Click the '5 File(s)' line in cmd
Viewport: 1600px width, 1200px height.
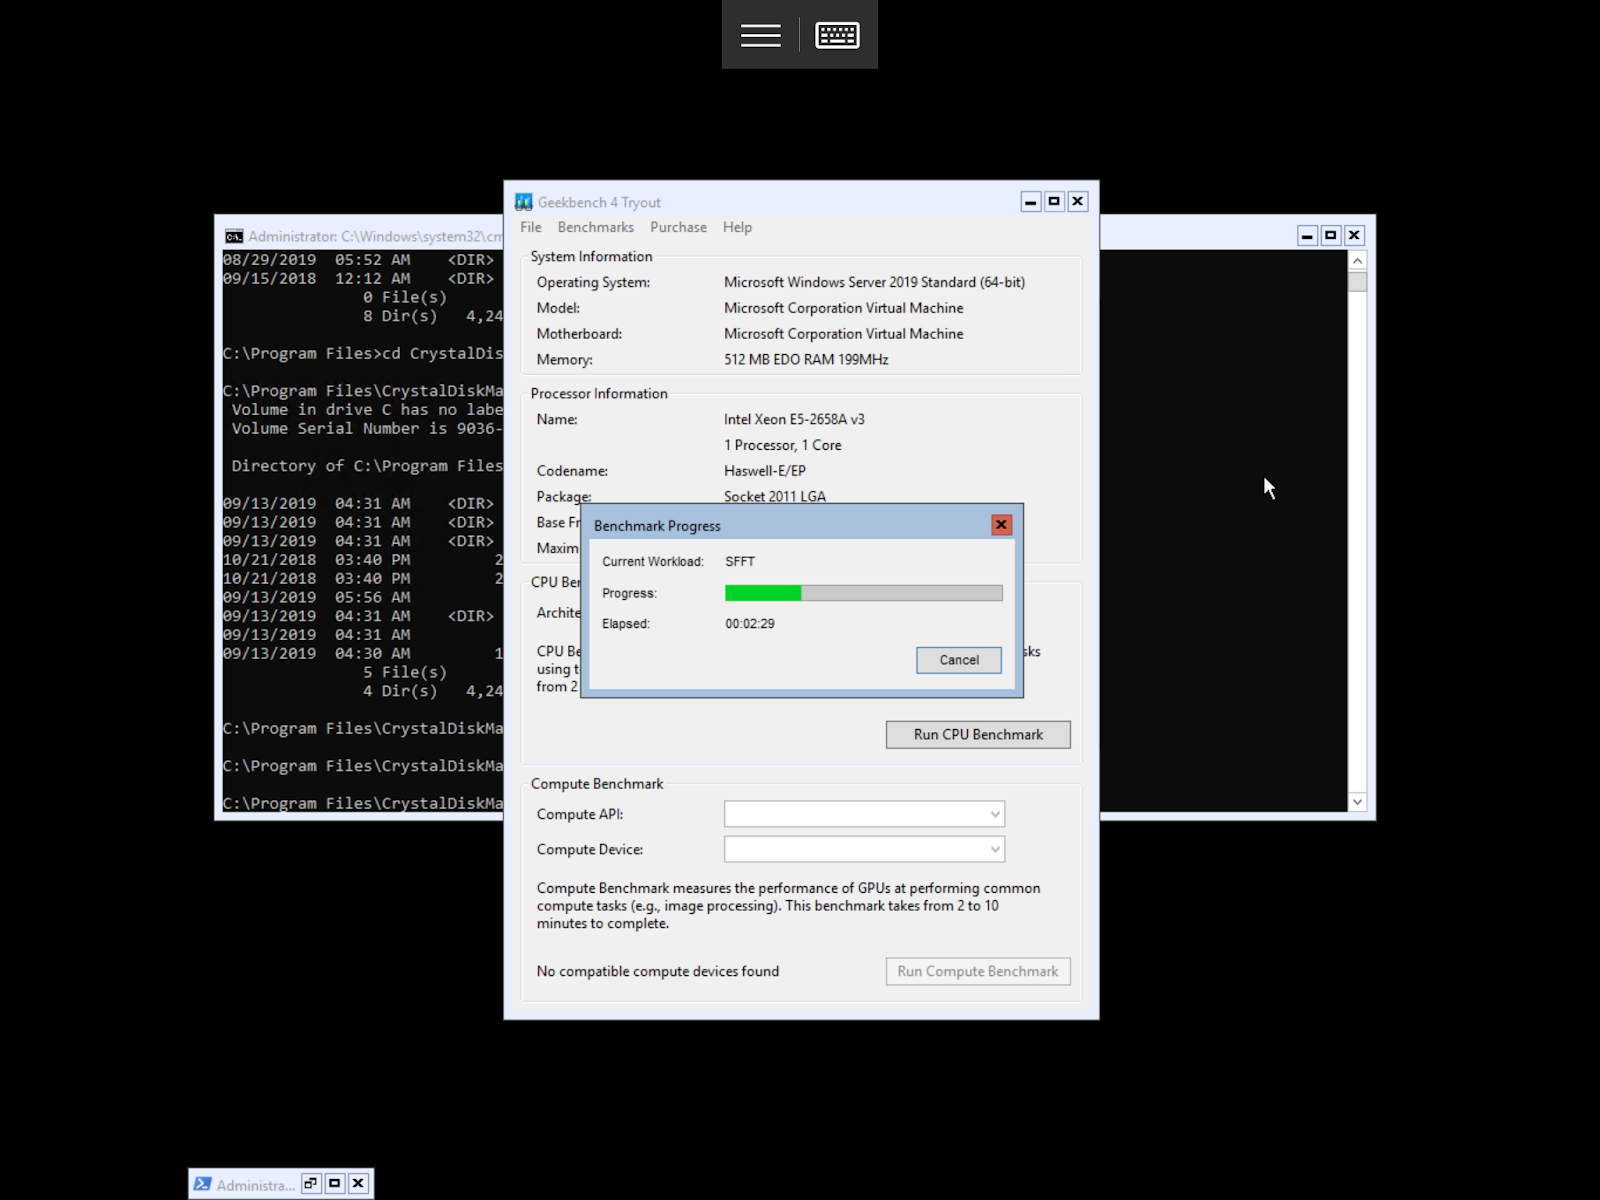tap(405, 673)
